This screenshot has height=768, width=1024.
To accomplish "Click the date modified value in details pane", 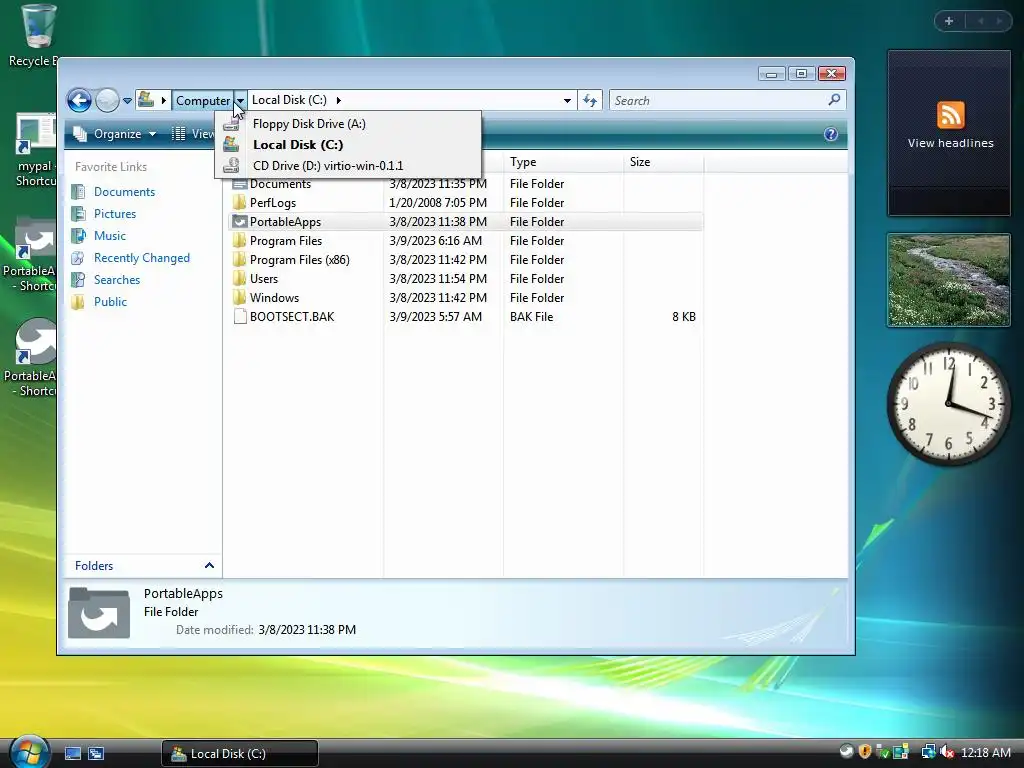I will [307, 630].
